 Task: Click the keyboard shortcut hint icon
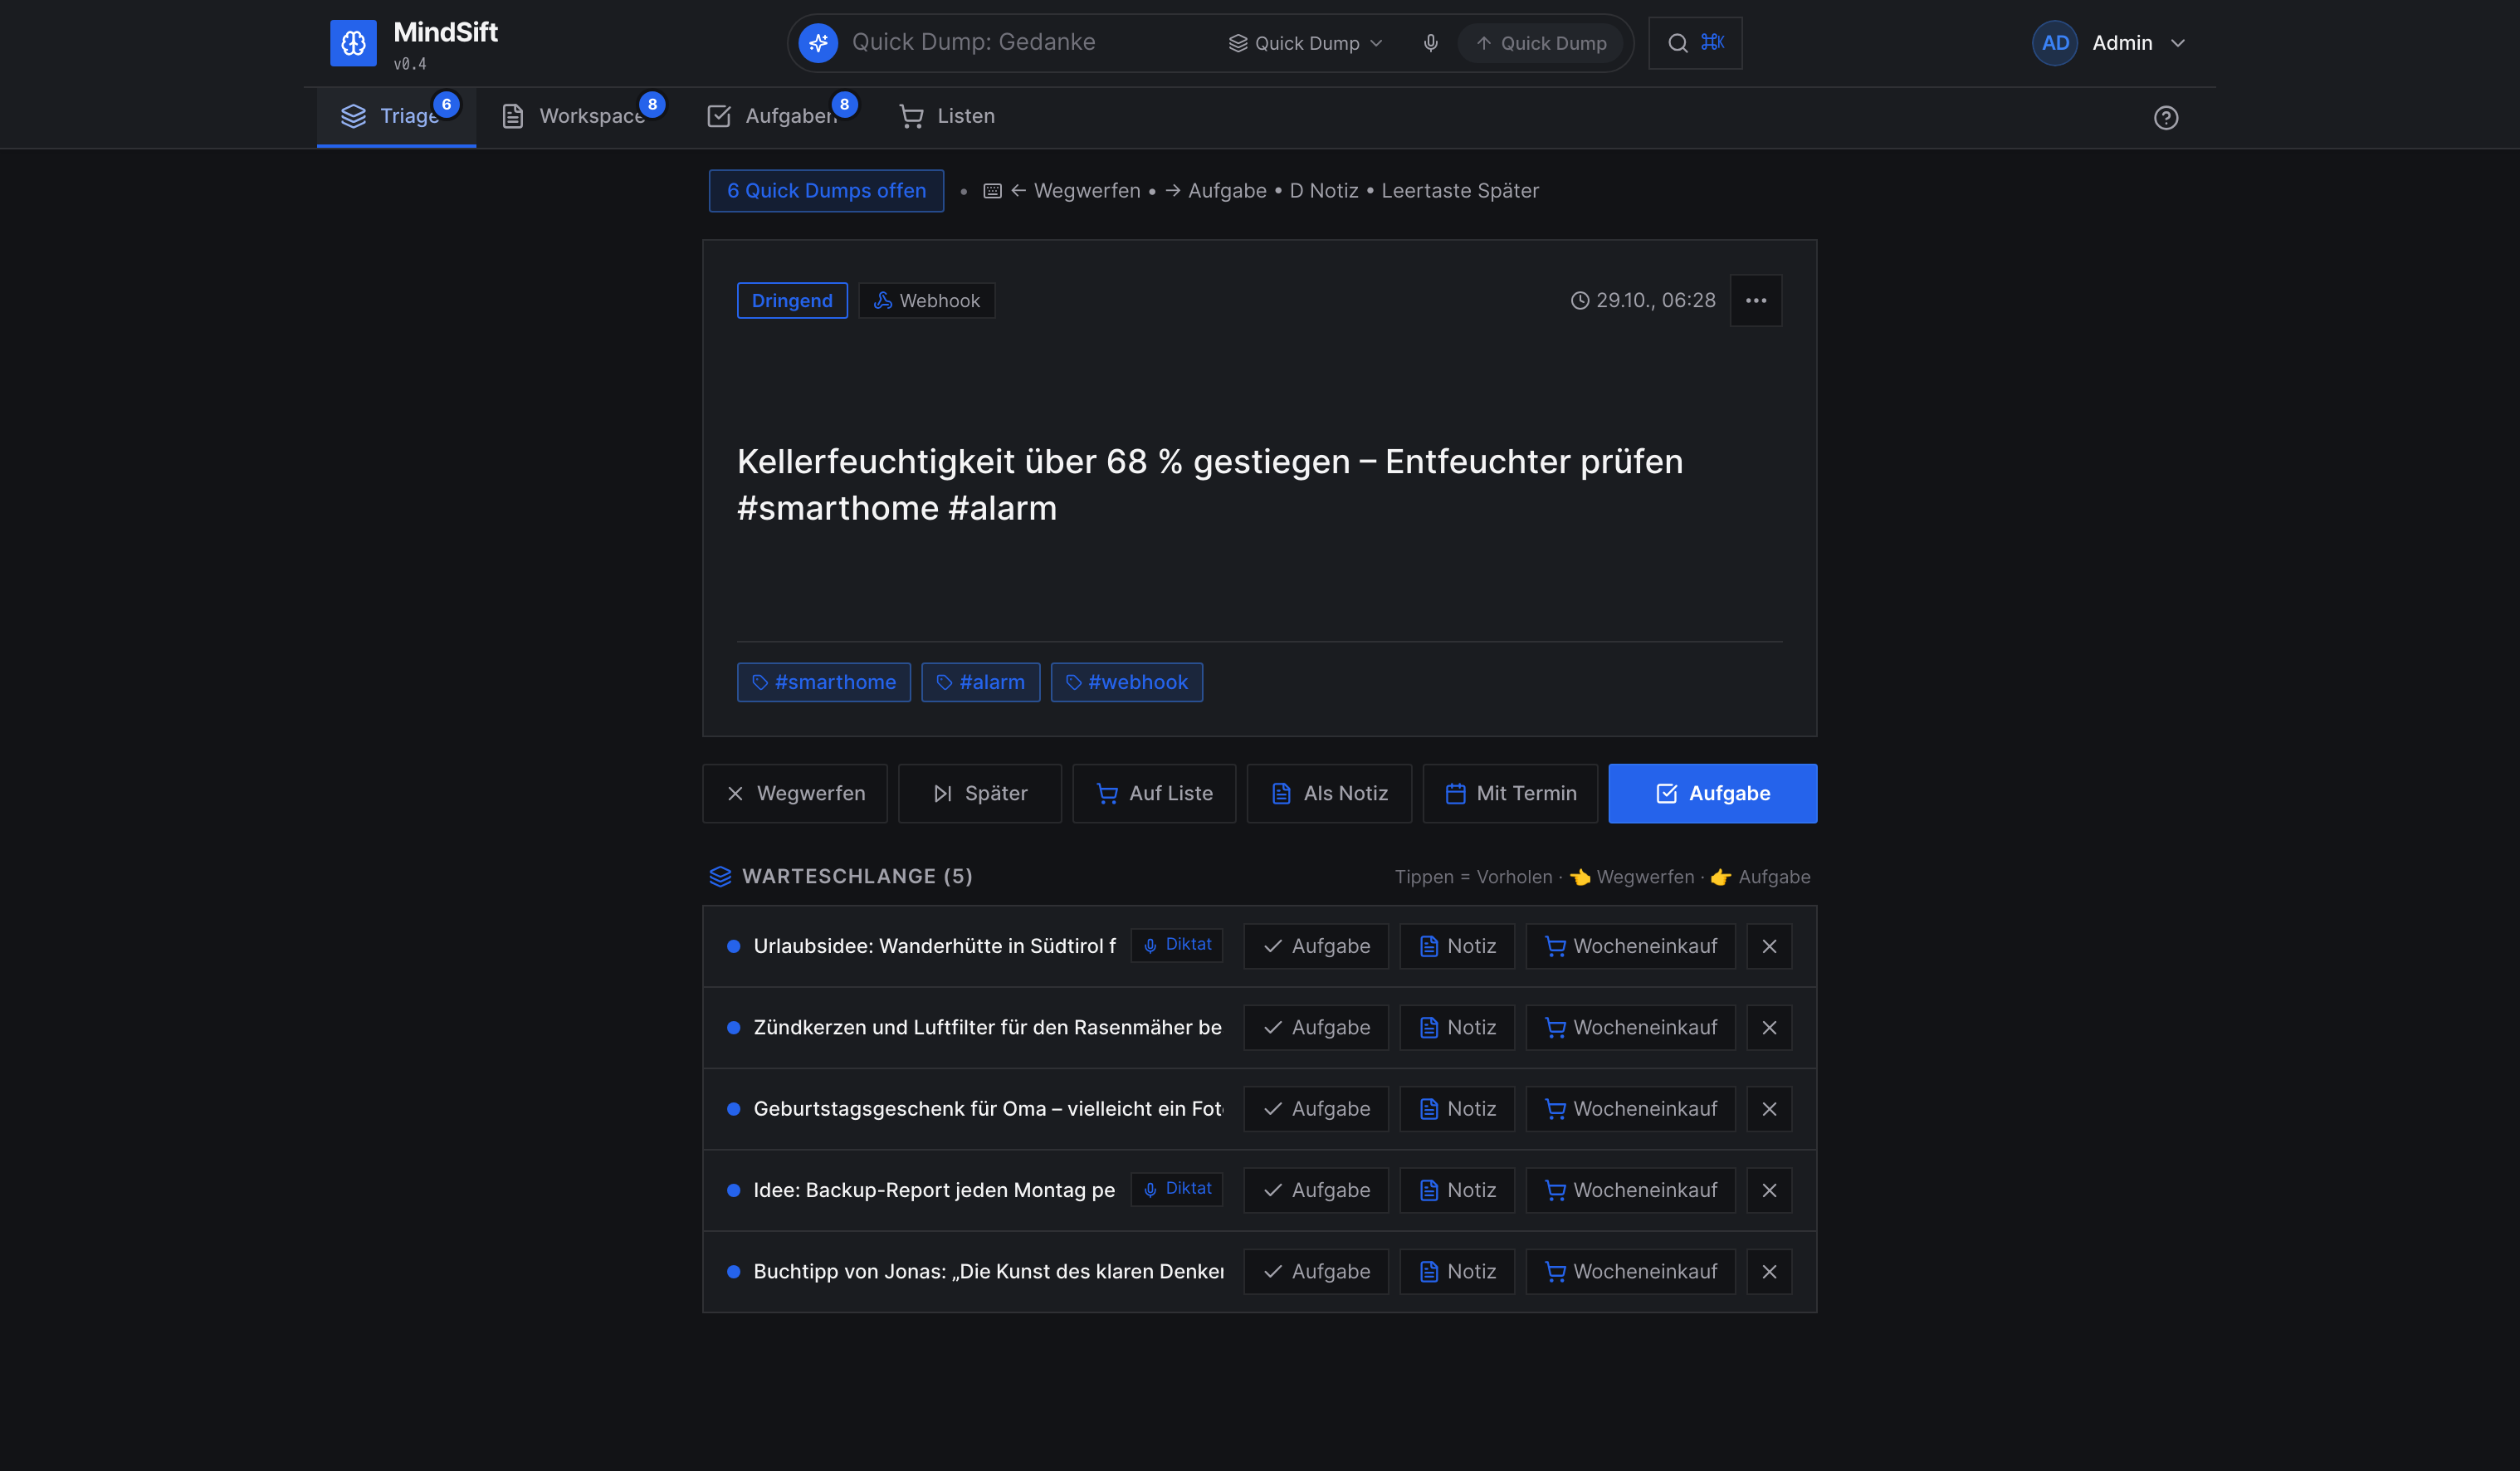click(992, 190)
